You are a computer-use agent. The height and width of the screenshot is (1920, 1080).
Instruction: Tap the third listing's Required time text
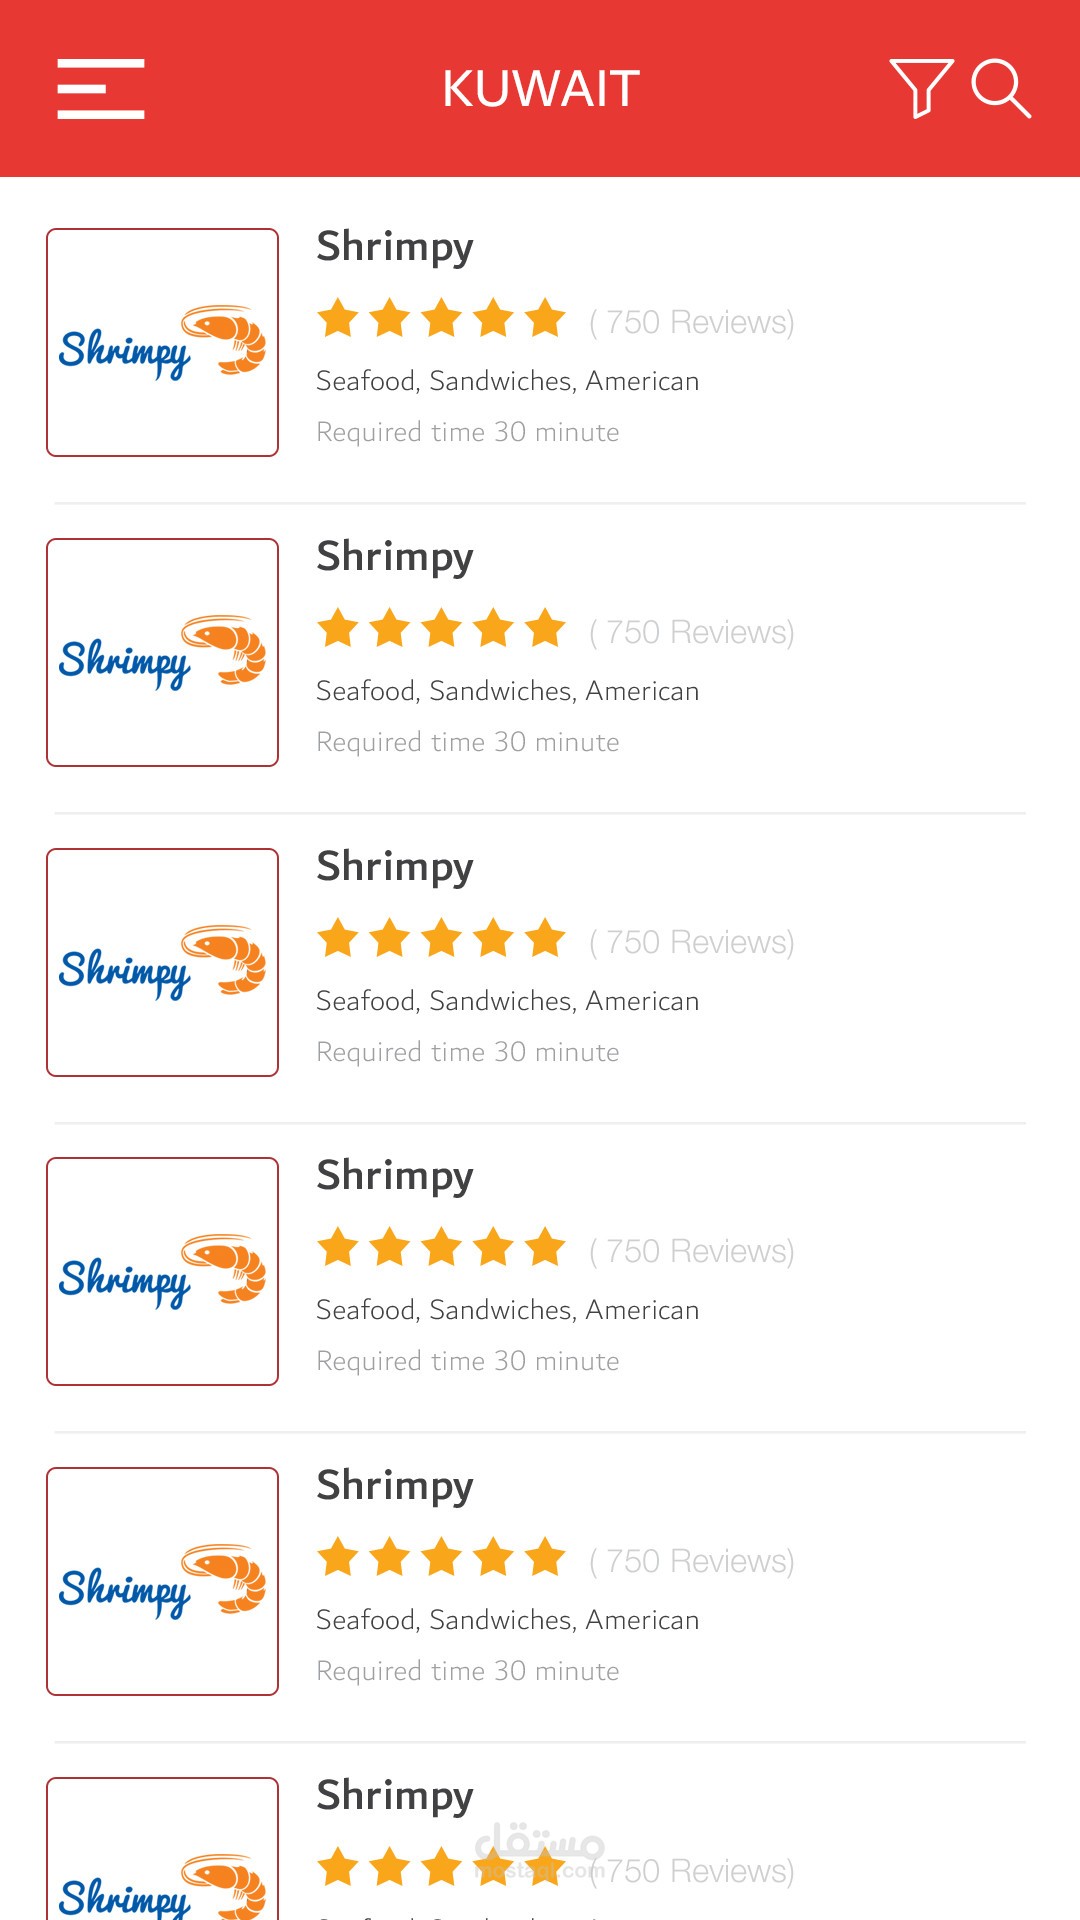[467, 1052]
